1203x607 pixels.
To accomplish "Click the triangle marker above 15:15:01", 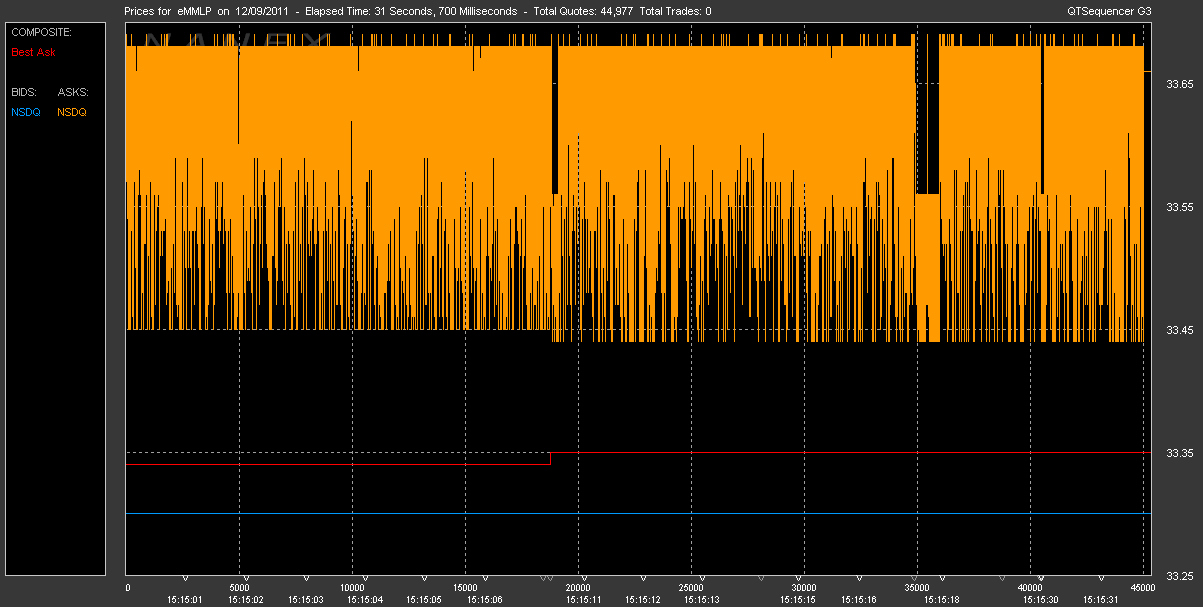I will click(x=185, y=578).
